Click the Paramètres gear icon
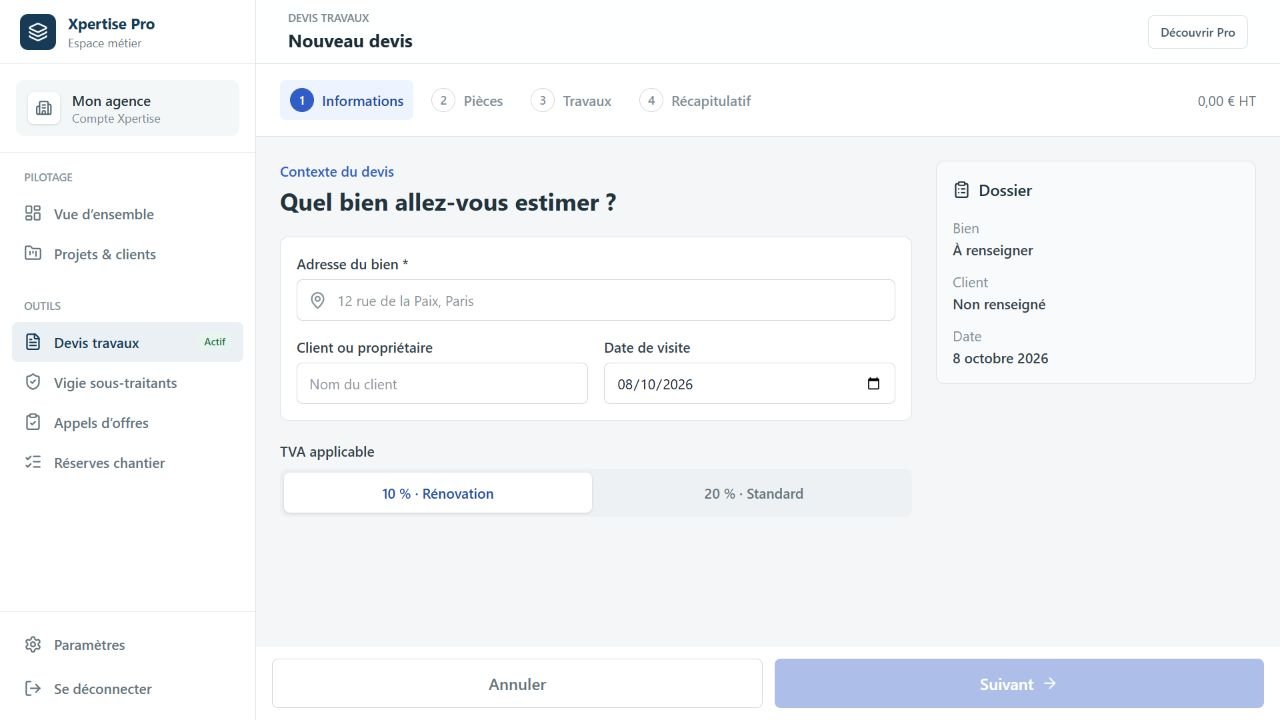The image size is (1280, 720). coord(33,645)
